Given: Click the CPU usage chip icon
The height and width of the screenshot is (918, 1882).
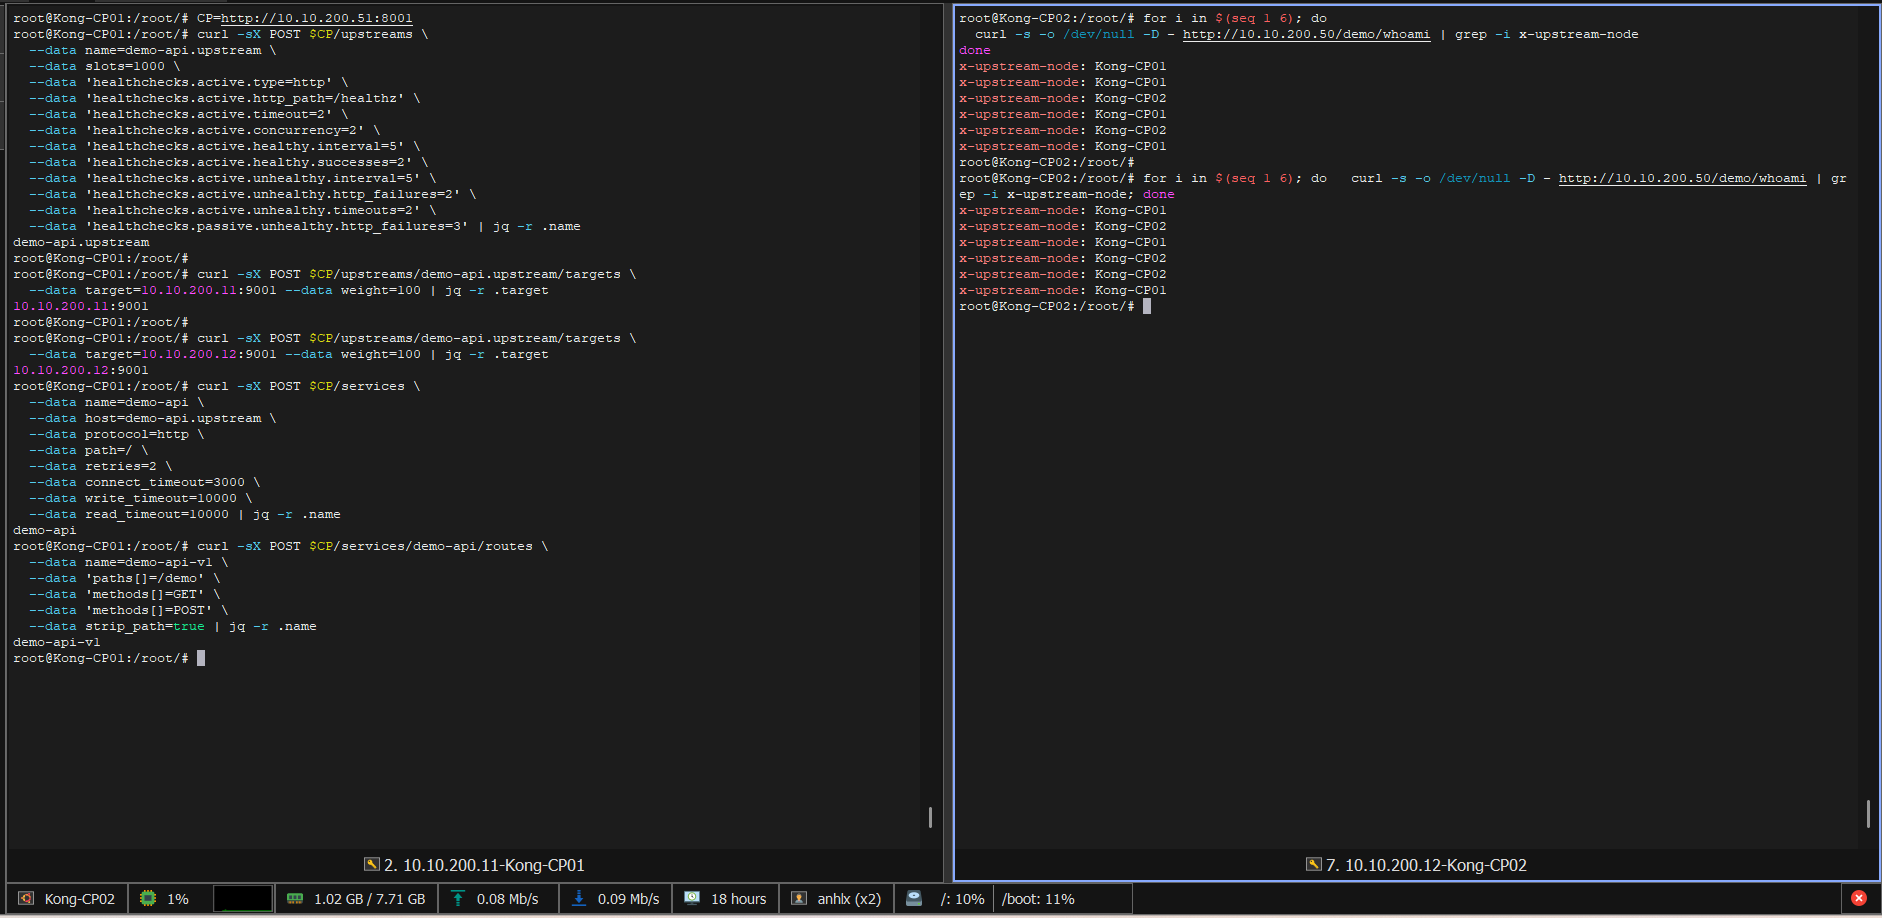Looking at the screenshot, I should pos(148,899).
